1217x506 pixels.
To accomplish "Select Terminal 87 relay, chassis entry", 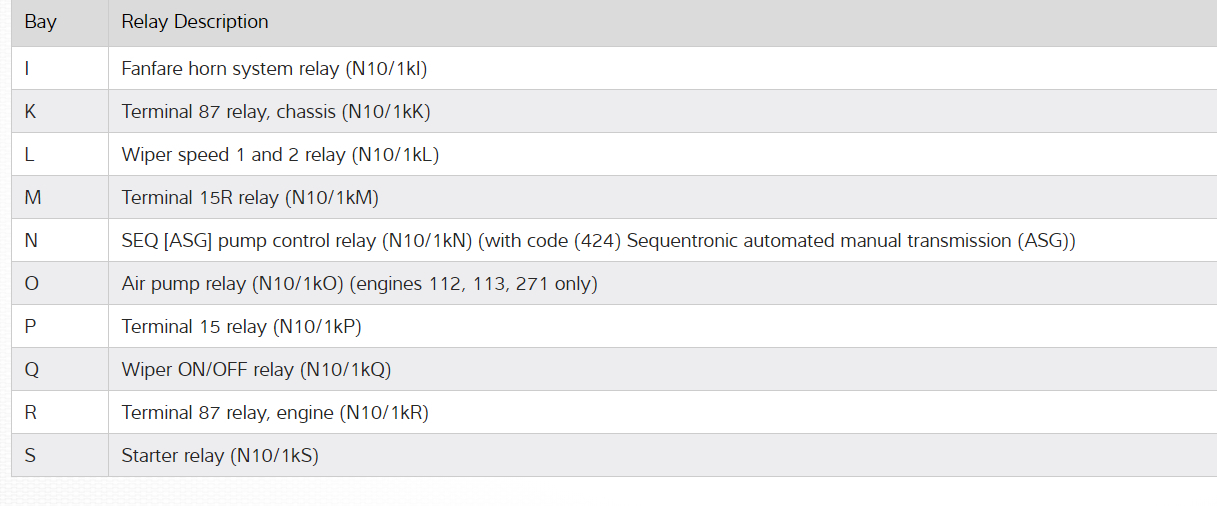I will (275, 112).
